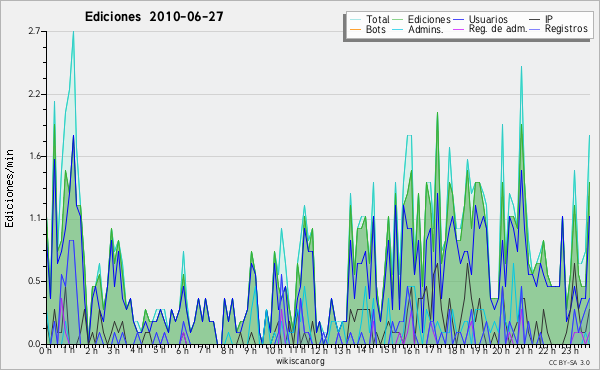Click the orange Bots legend line swatch
The image size is (600, 370).
click(x=355, y=29)
